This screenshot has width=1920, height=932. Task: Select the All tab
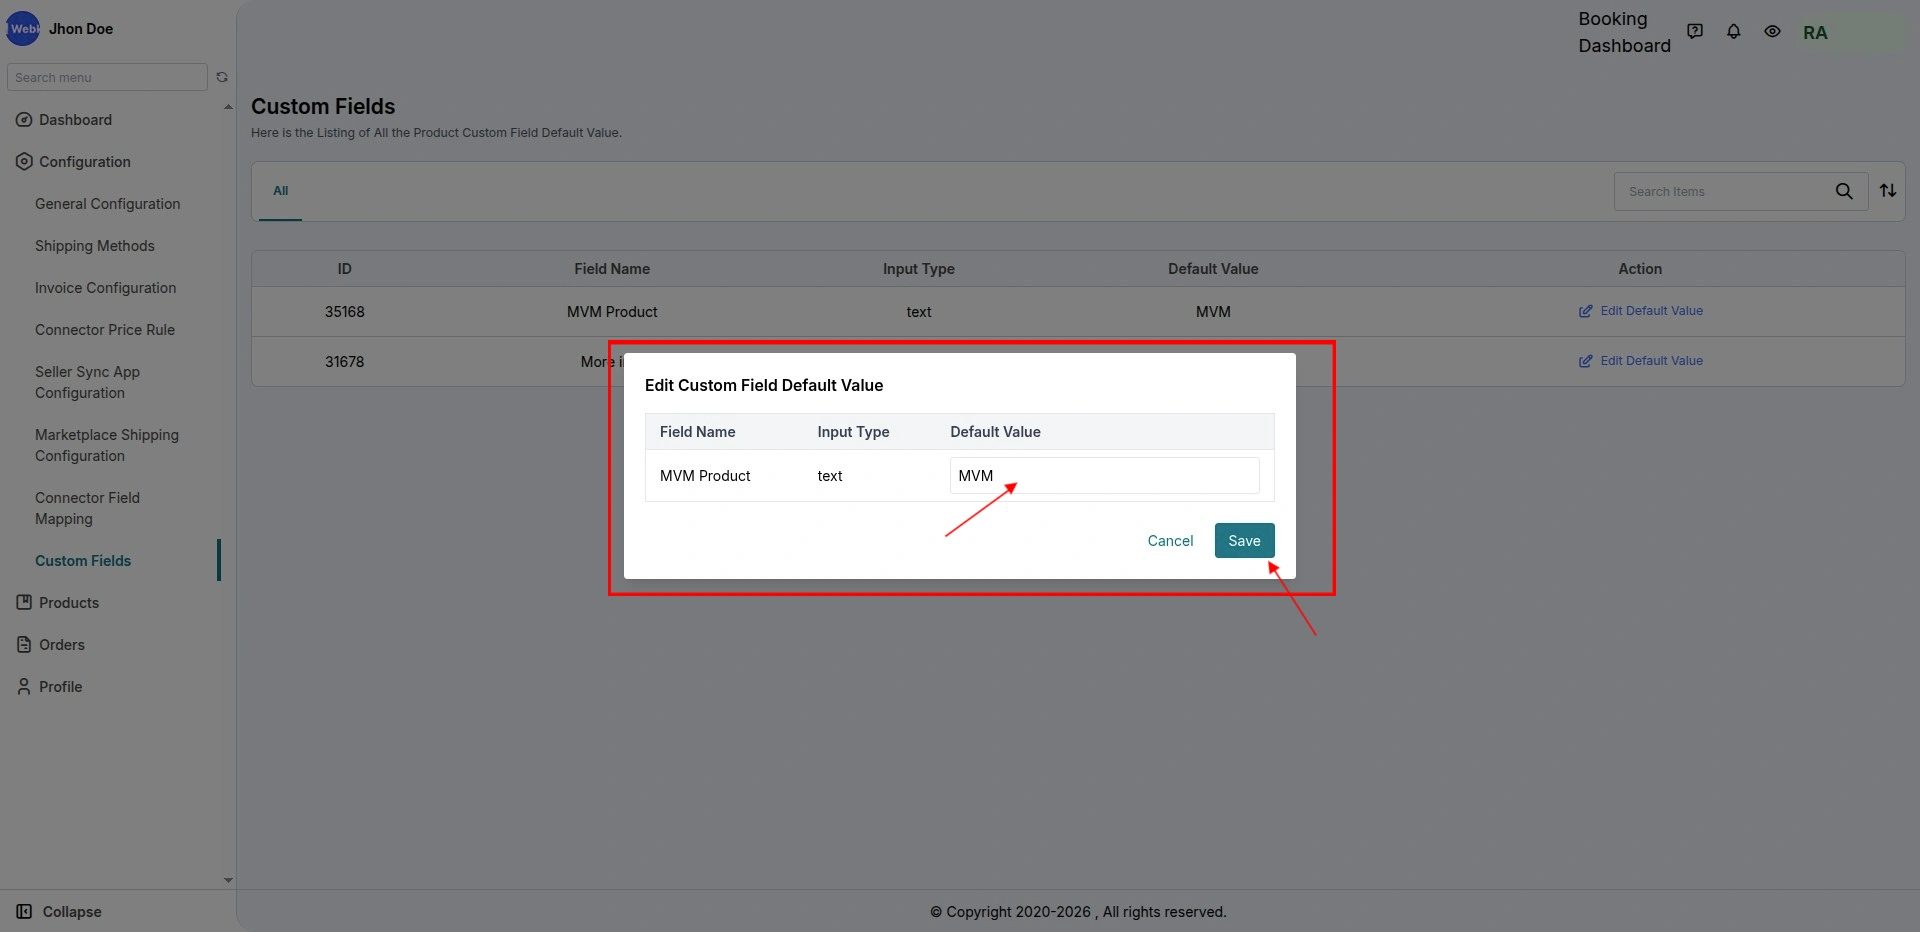[281, 191]
